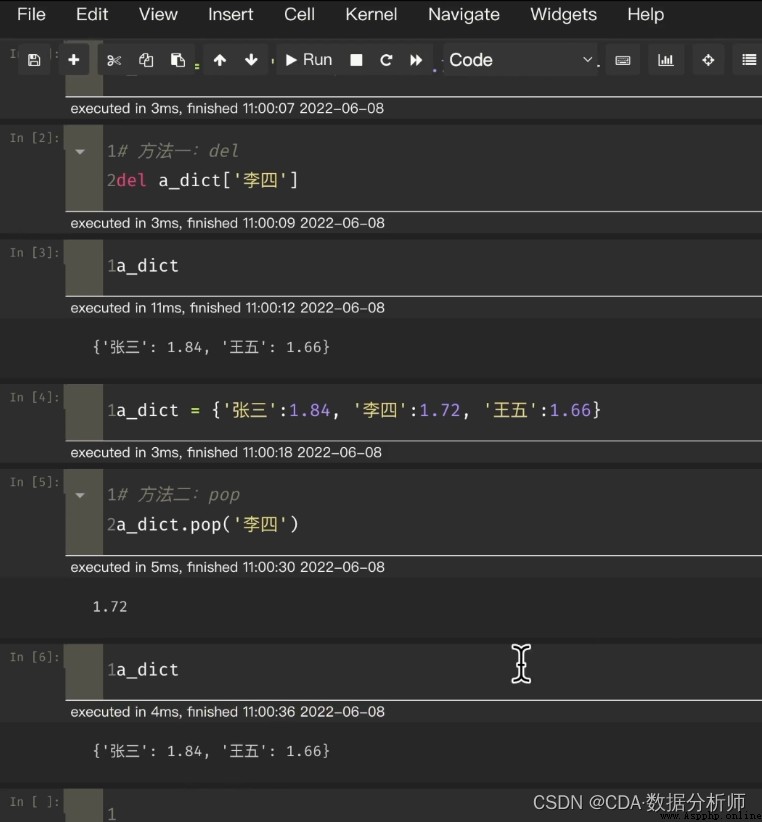The height and width of the screenshot is (822, 762).
Task: Open the Cell menu
Action: pos(299,15)
